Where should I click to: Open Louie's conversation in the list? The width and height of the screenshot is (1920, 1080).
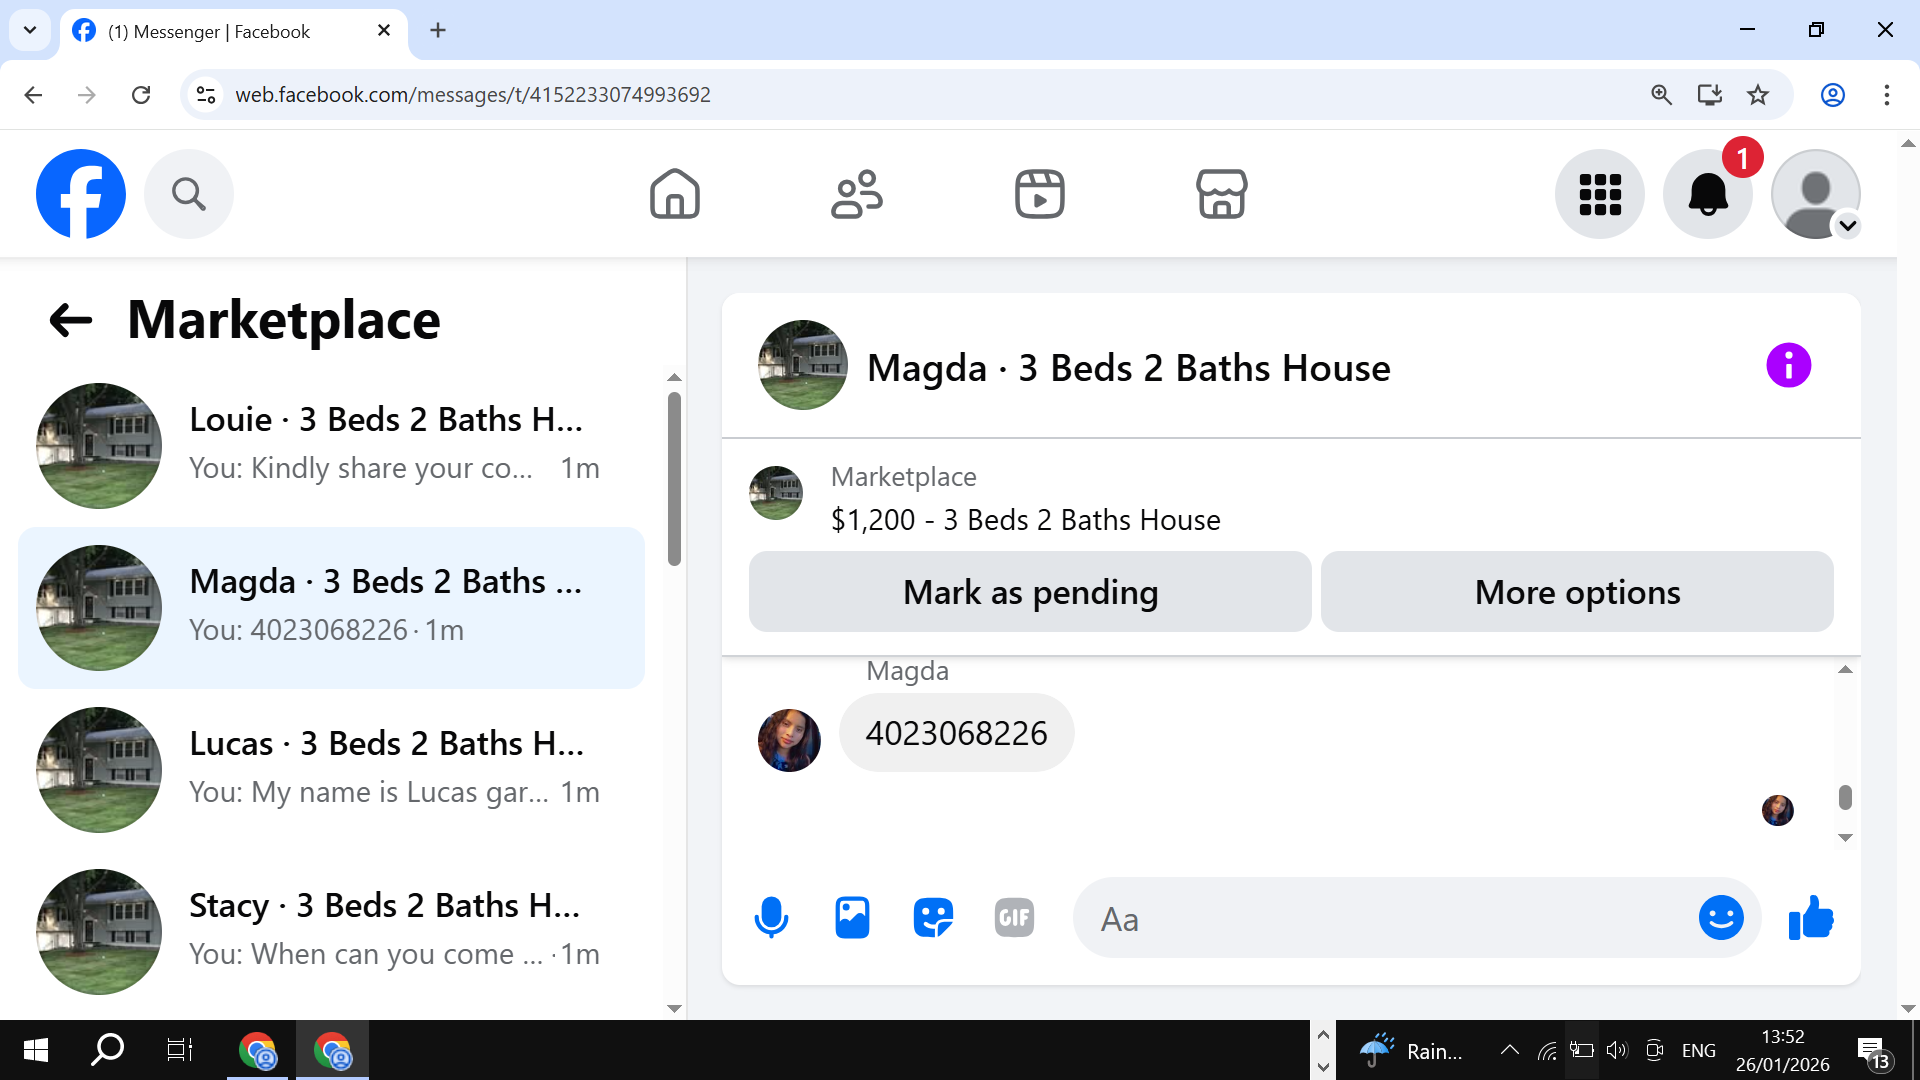331,445
